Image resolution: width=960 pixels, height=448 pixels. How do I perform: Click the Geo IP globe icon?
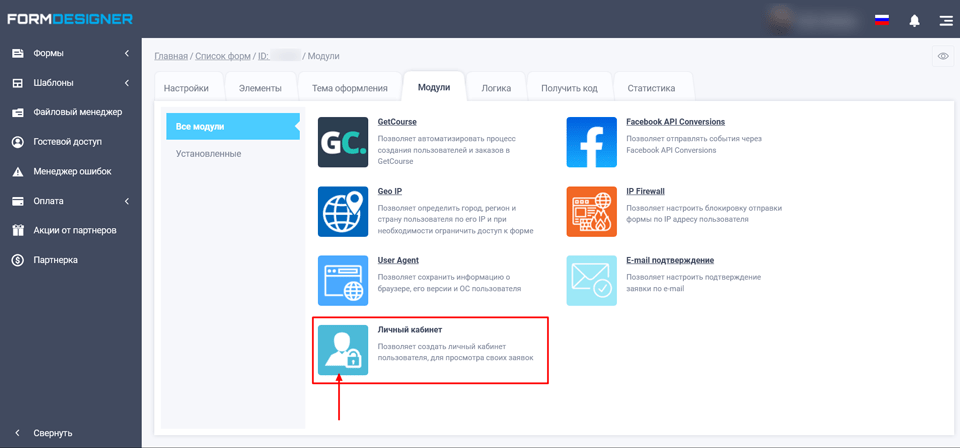(x=343, y=211)
